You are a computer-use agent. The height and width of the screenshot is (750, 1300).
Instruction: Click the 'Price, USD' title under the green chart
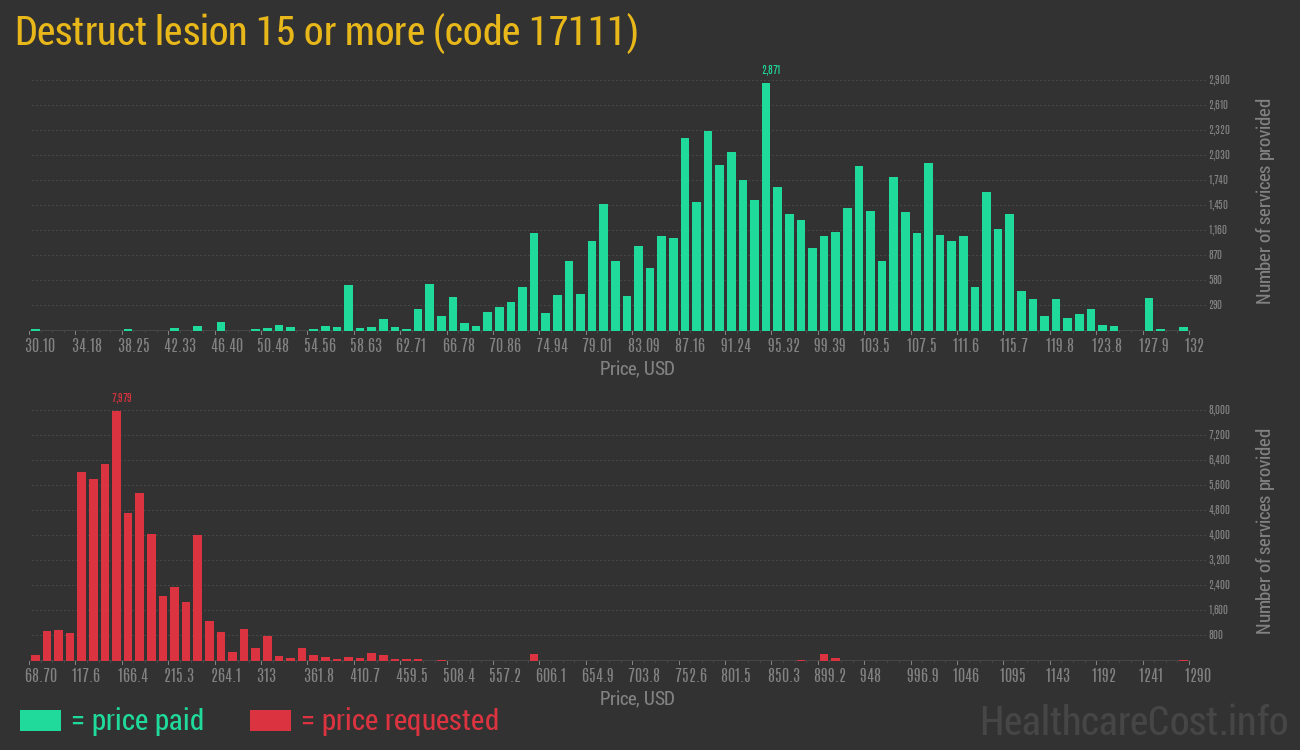[x=637, y=369]
